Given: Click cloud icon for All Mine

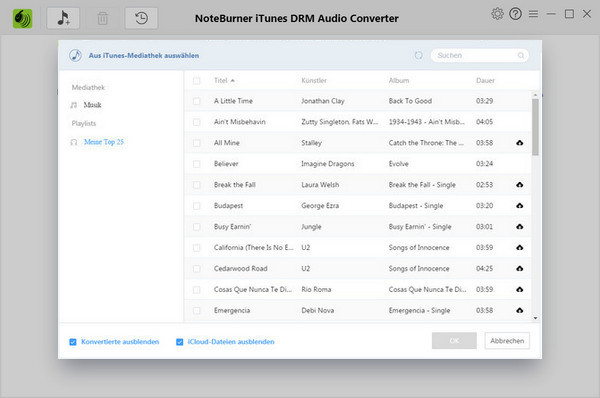Looking at the screenshot, I should click(519, 143).
